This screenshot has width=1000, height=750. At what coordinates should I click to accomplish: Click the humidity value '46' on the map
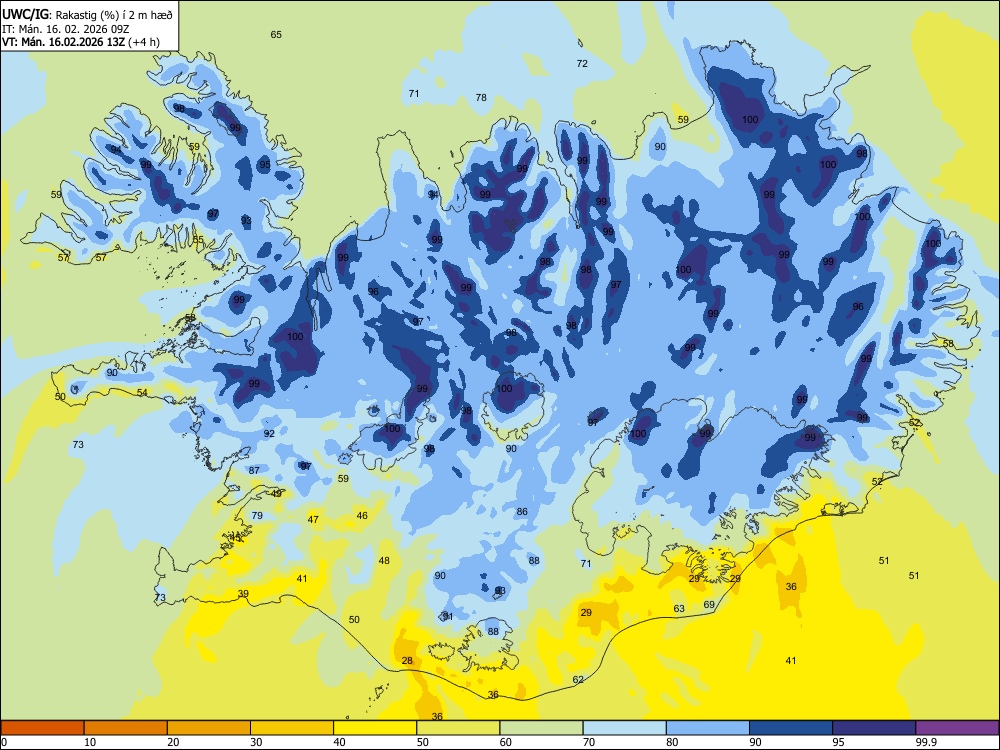(362, 515)
